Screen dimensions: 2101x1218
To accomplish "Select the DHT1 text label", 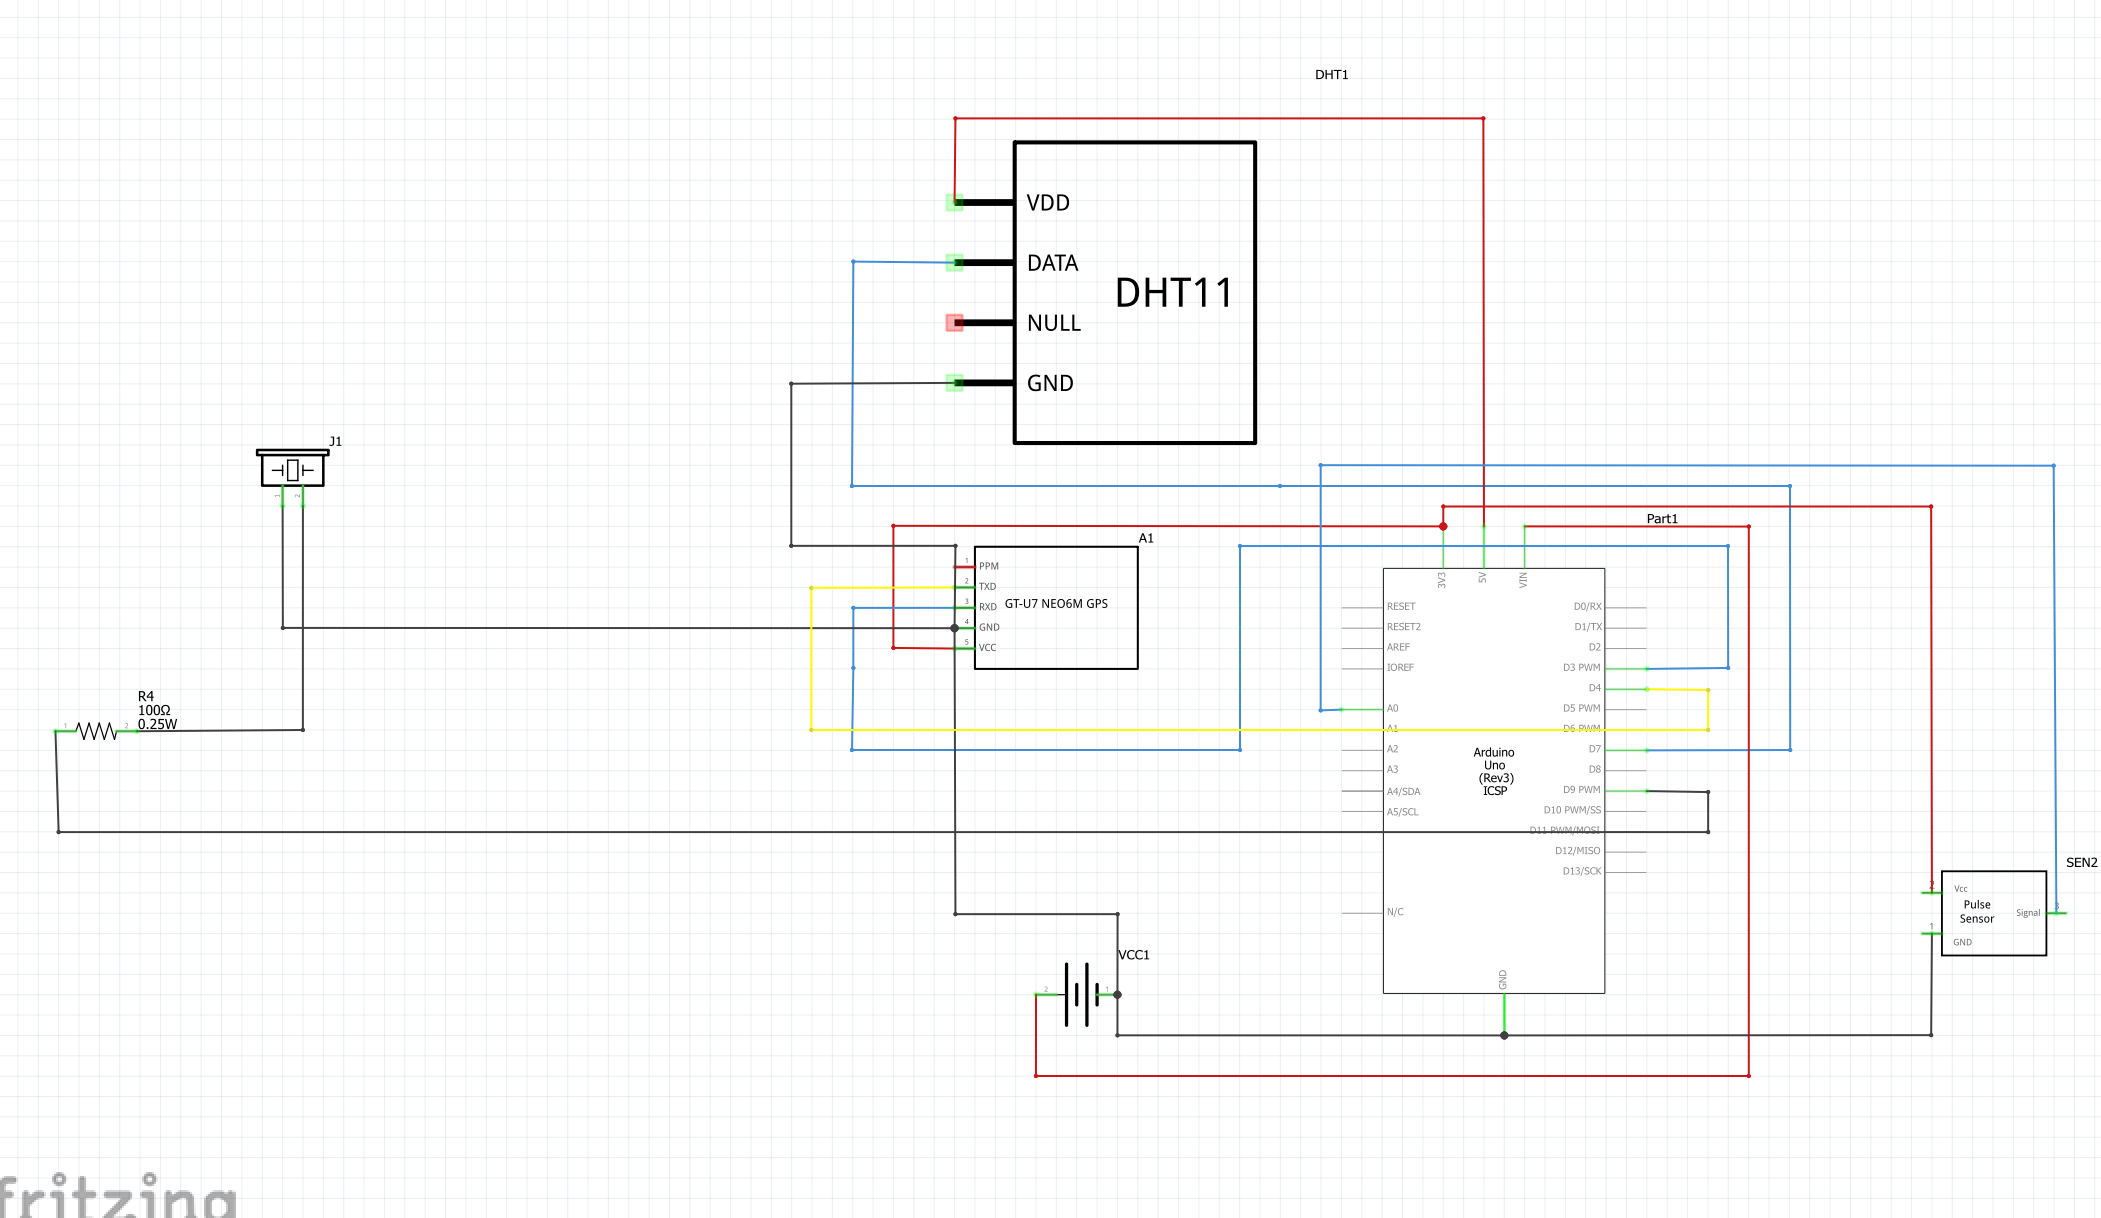I will coord(1330,73).
